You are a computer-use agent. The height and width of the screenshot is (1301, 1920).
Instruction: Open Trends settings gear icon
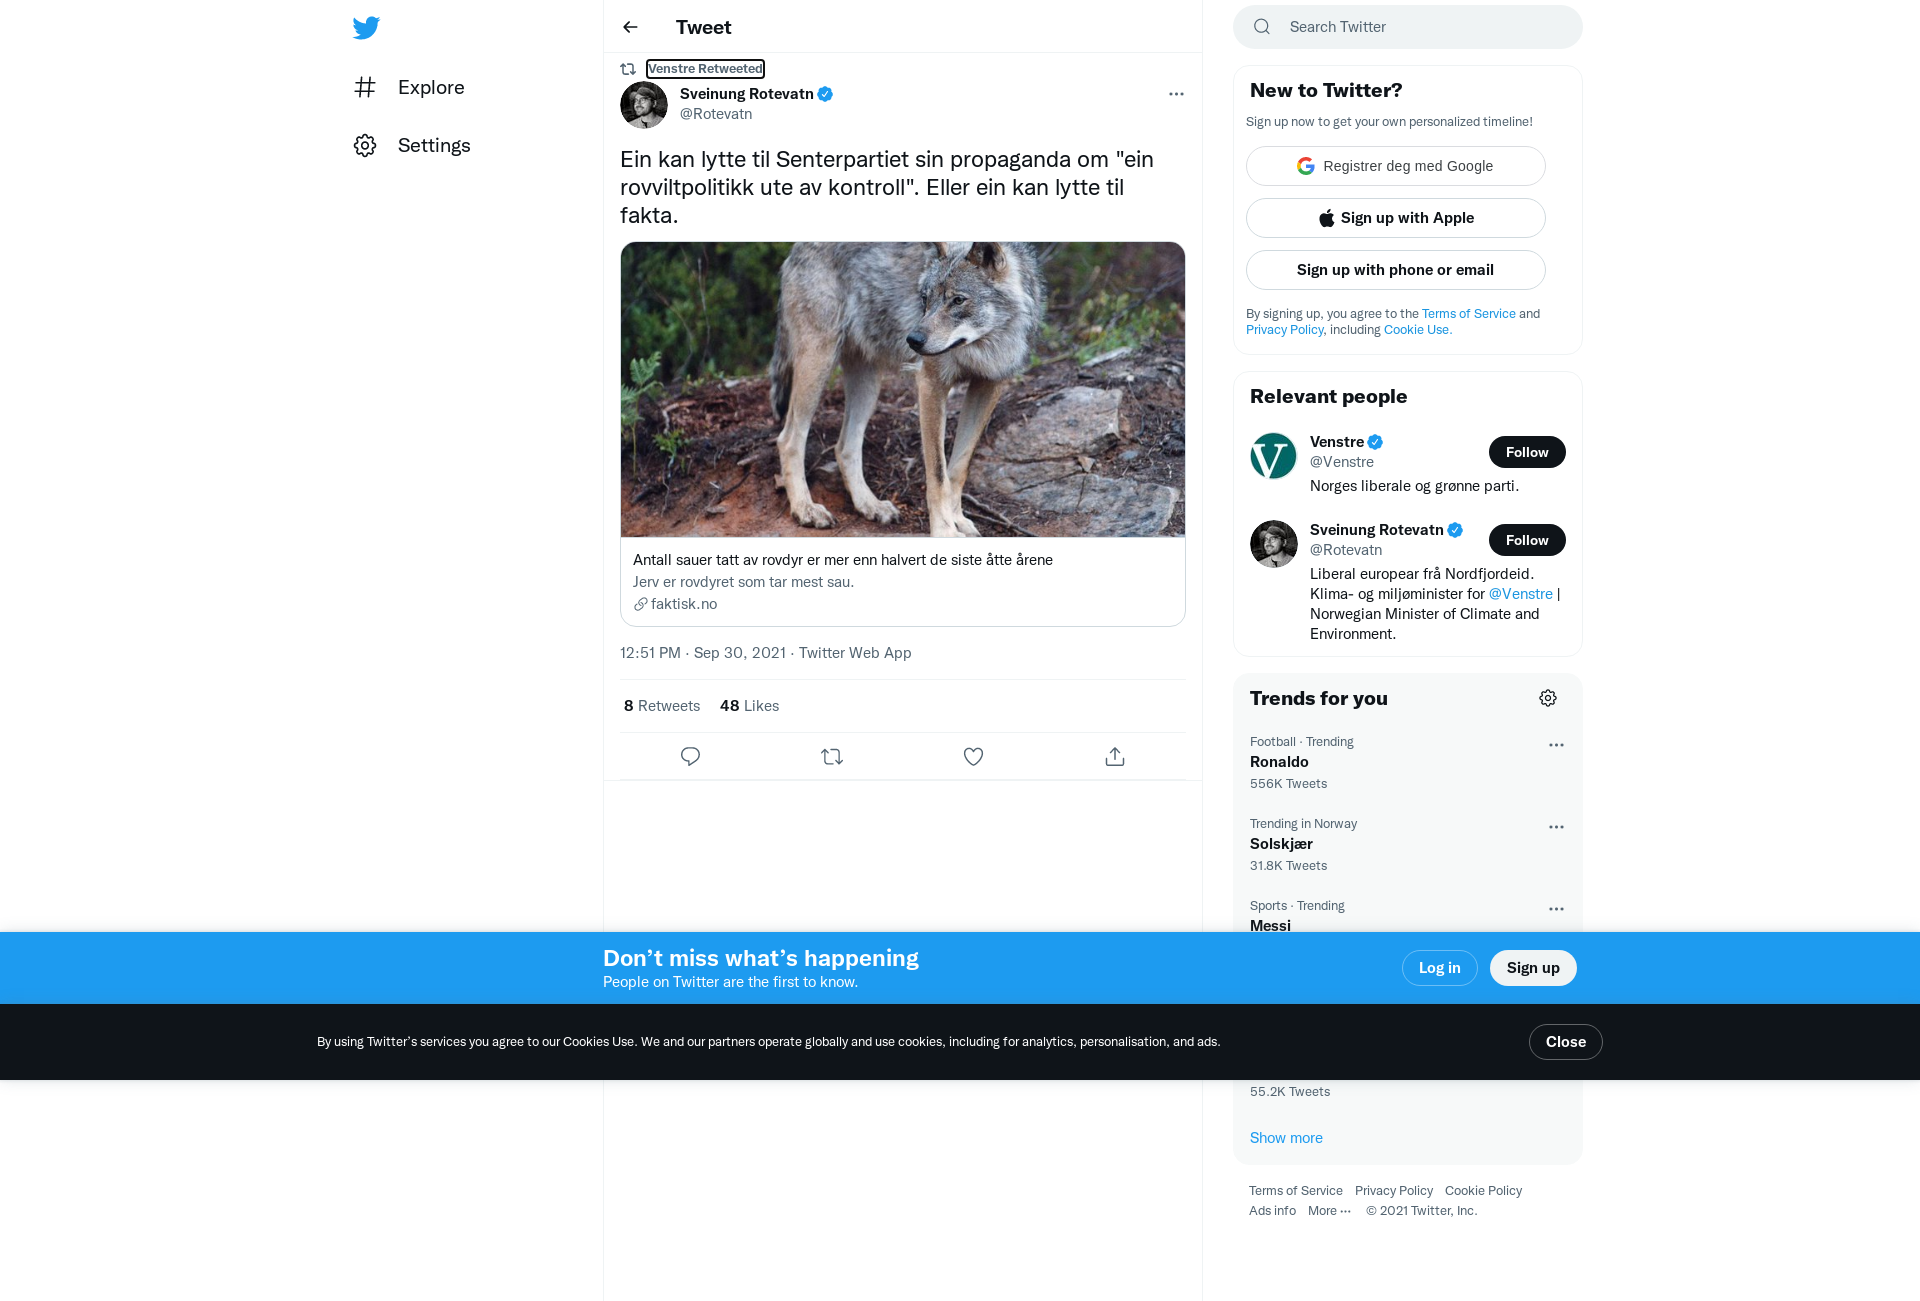pyautogui.click(x=1548, y=698)
